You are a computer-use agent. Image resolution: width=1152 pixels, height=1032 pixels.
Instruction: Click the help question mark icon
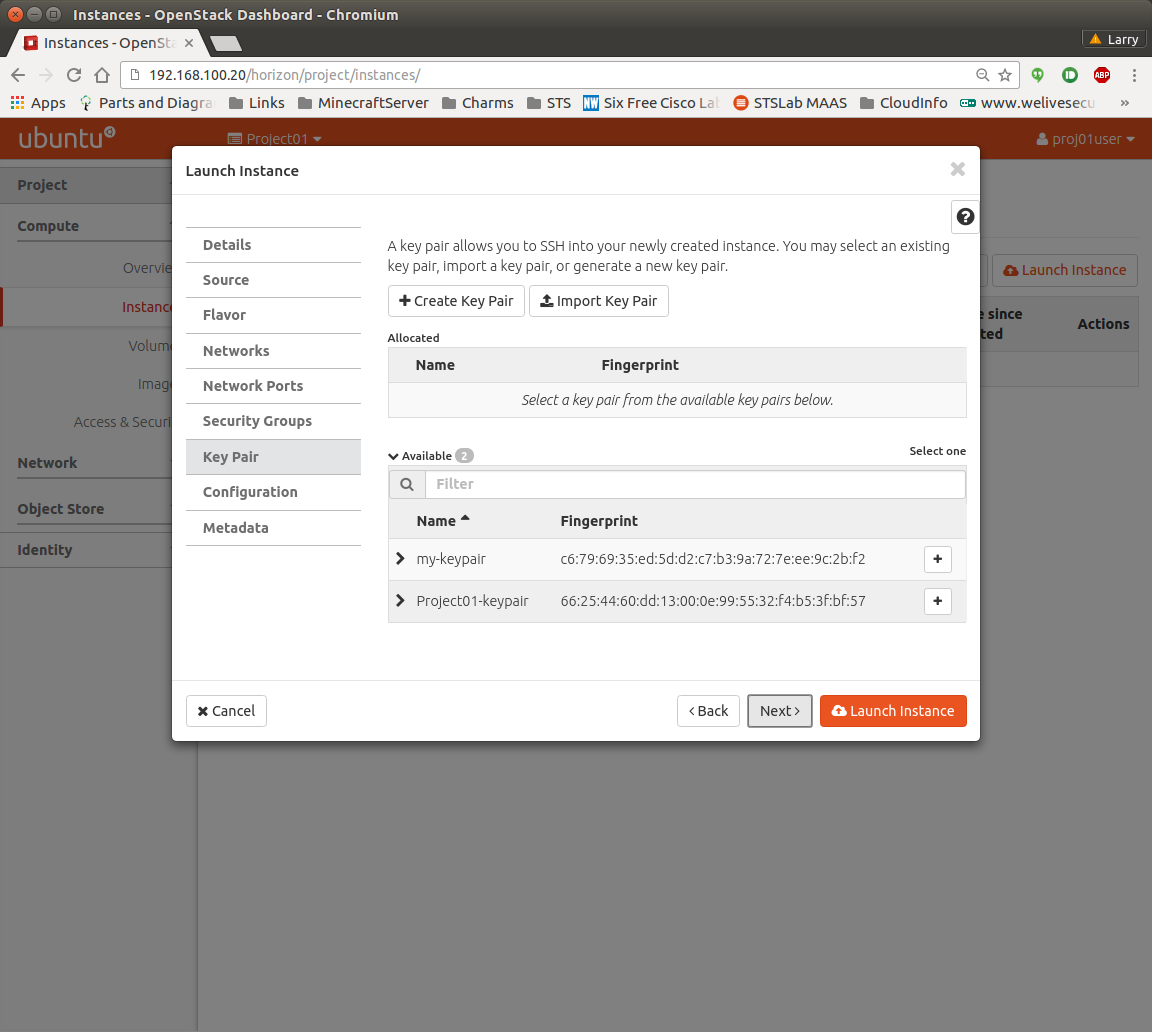click(965, 217)
